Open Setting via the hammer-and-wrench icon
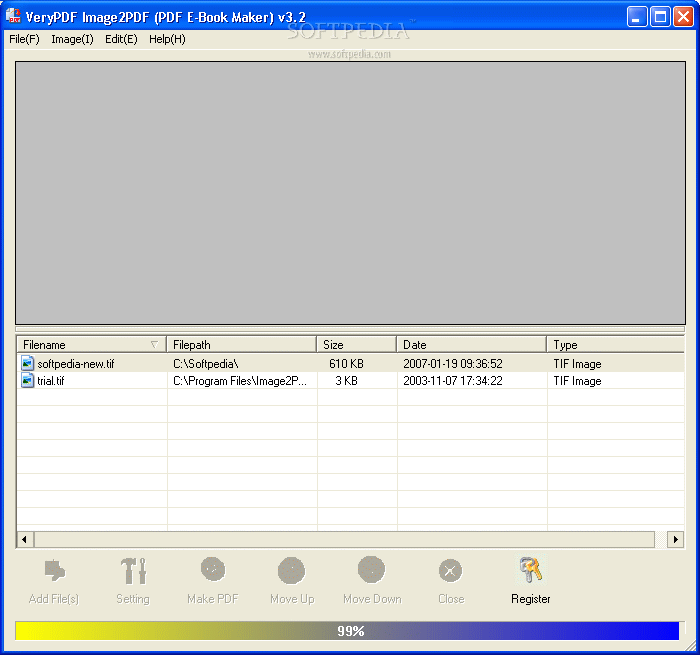 coord(133,571)
